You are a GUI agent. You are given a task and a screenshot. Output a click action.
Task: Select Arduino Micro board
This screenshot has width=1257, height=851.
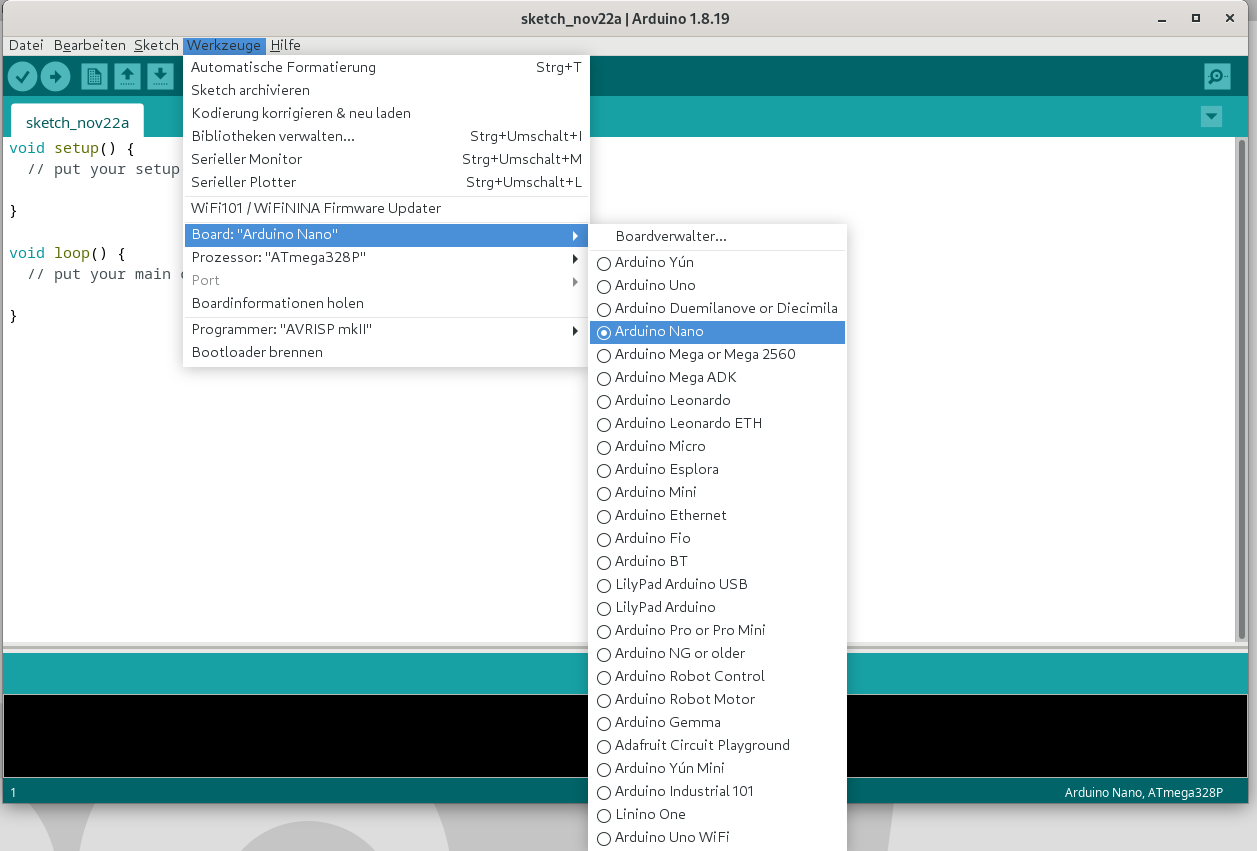pos(718,446)
